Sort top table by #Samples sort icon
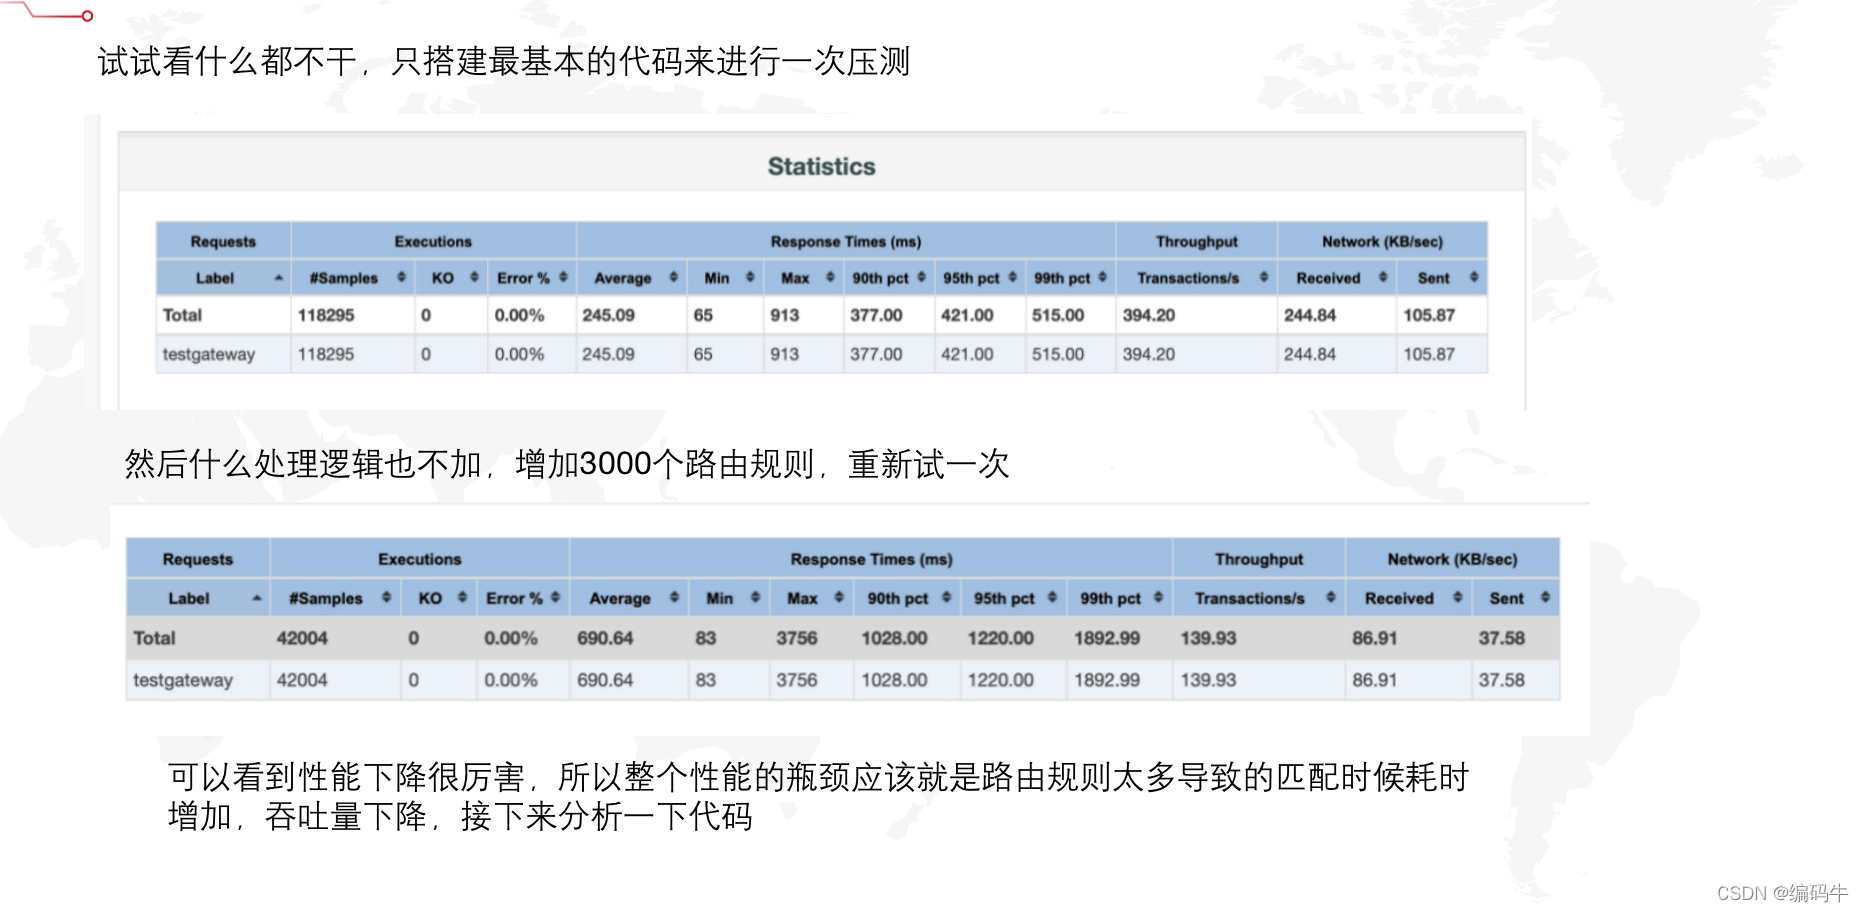The height and width of the screenshot is (912, 1864). [401, 278]
